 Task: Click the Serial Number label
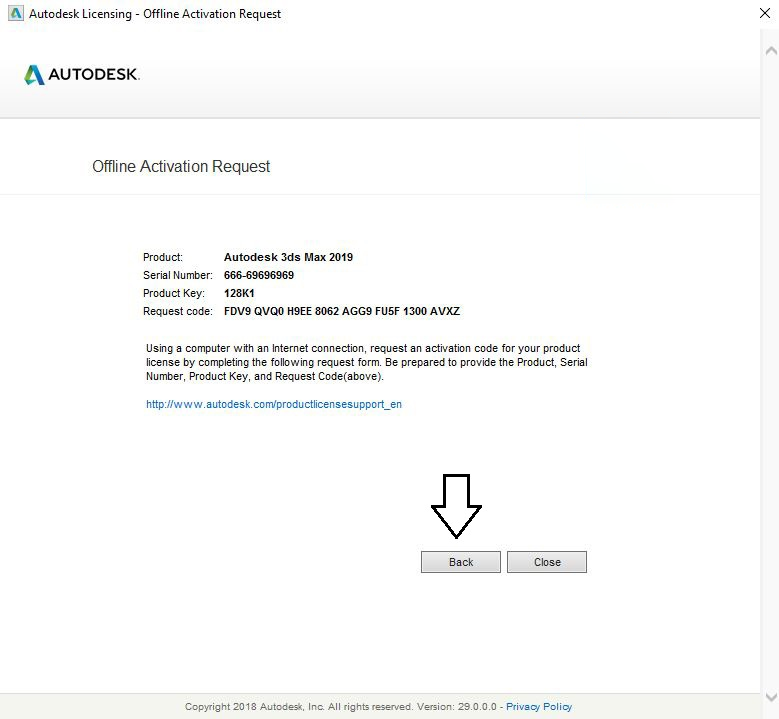click(178, 275)
